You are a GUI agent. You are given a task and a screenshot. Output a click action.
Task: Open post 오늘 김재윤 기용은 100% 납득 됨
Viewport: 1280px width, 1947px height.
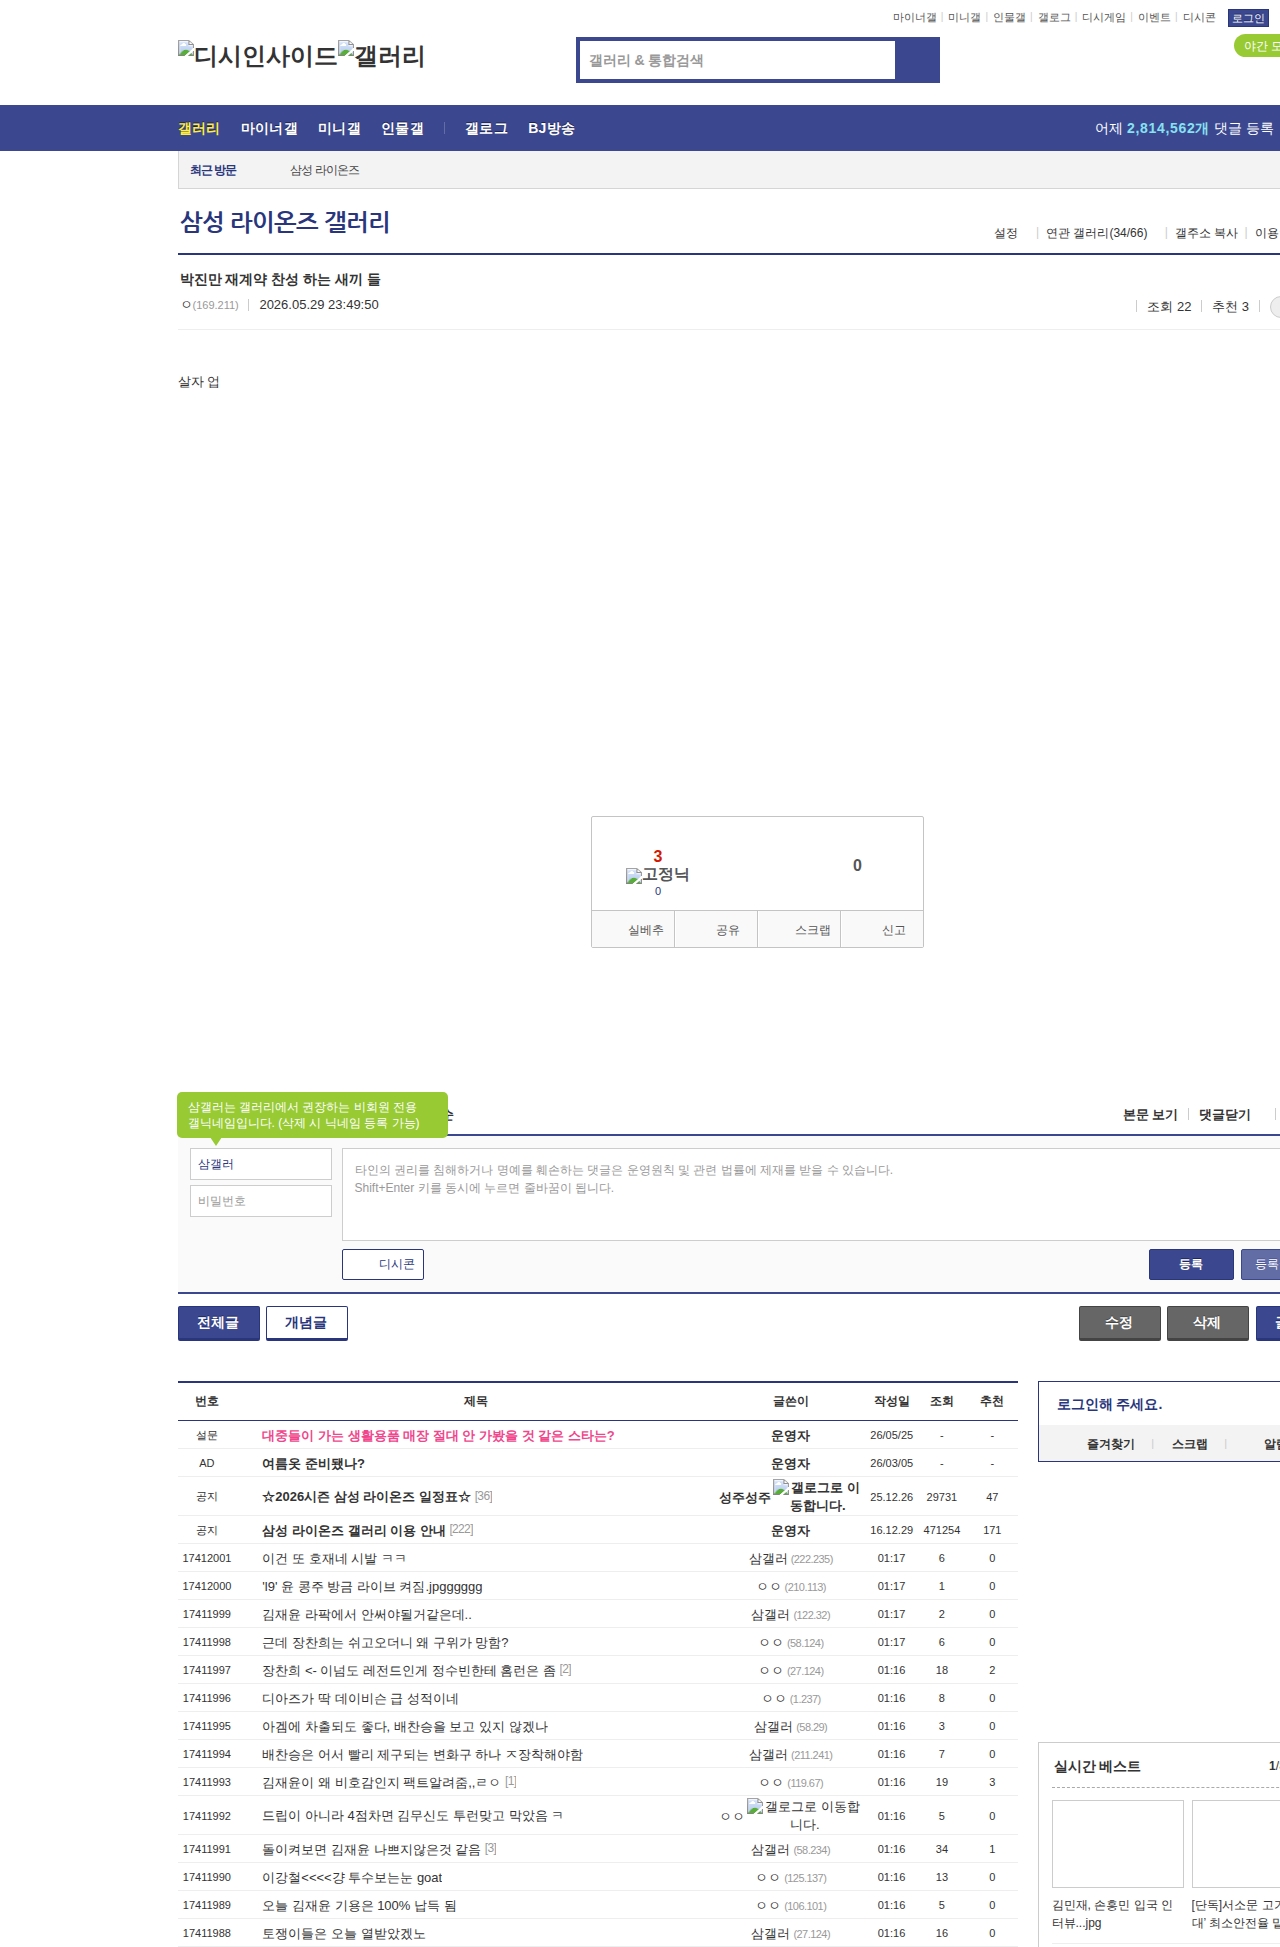point(359,1906)
